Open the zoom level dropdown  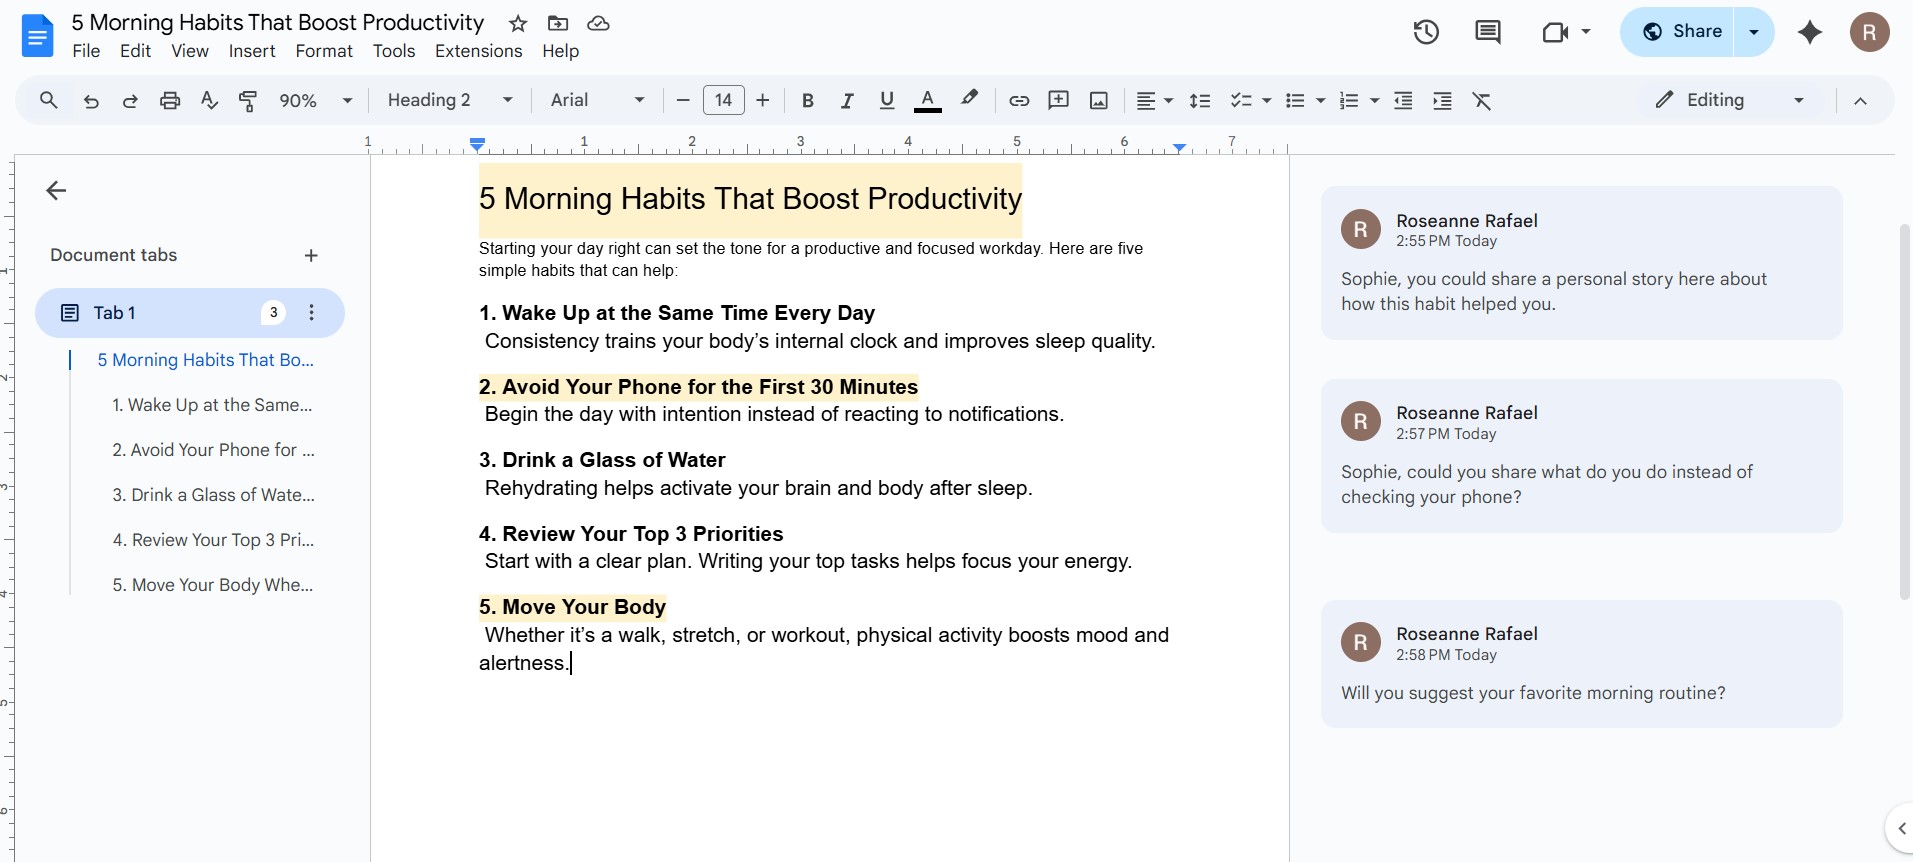316,100
